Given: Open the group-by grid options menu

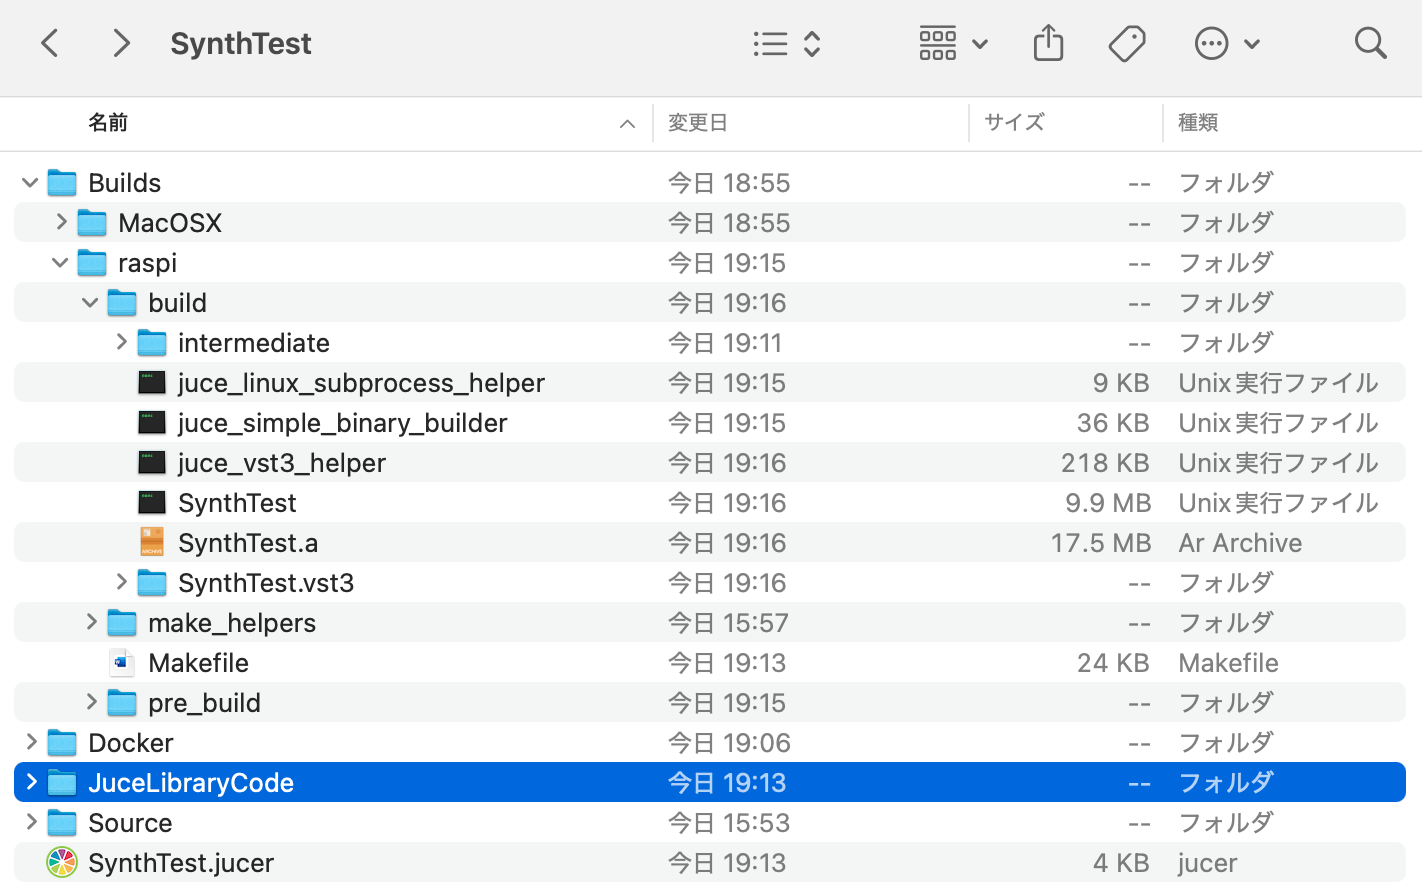Looking at the screenshot, I should [954, 43].
